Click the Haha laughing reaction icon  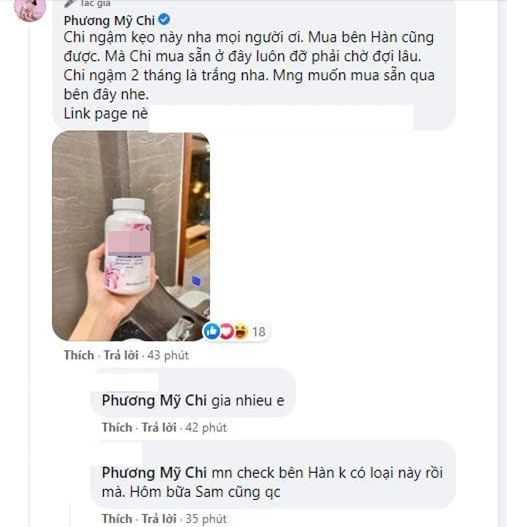click(241, 331)
